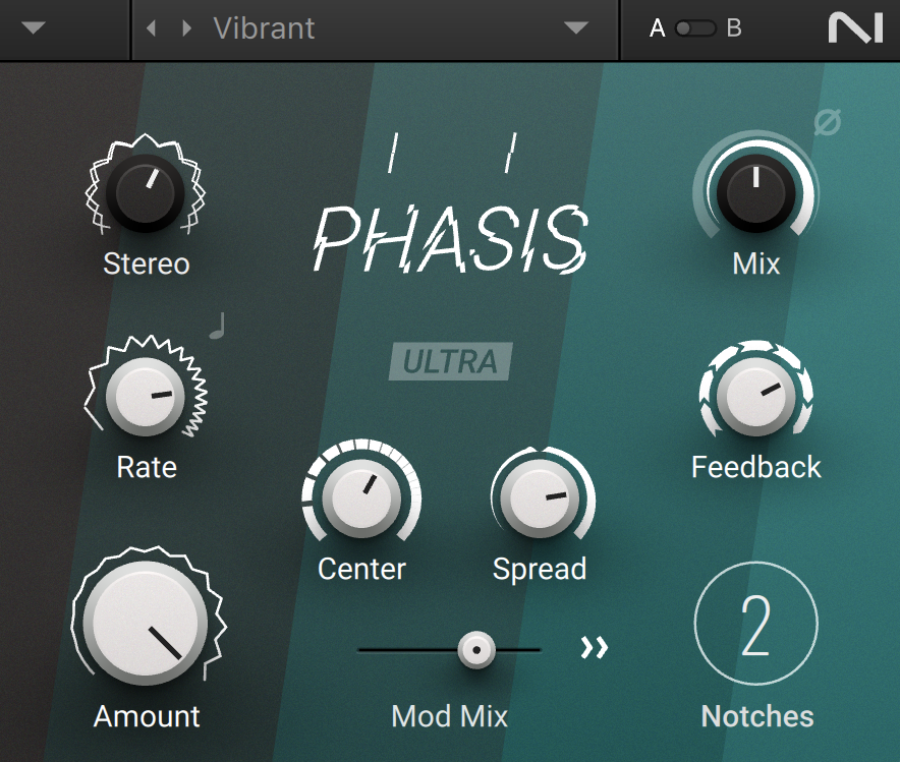Click the Stereo label
Image resolution: width=900 pixels, height=762 pixels.
(x=146, y=264)
